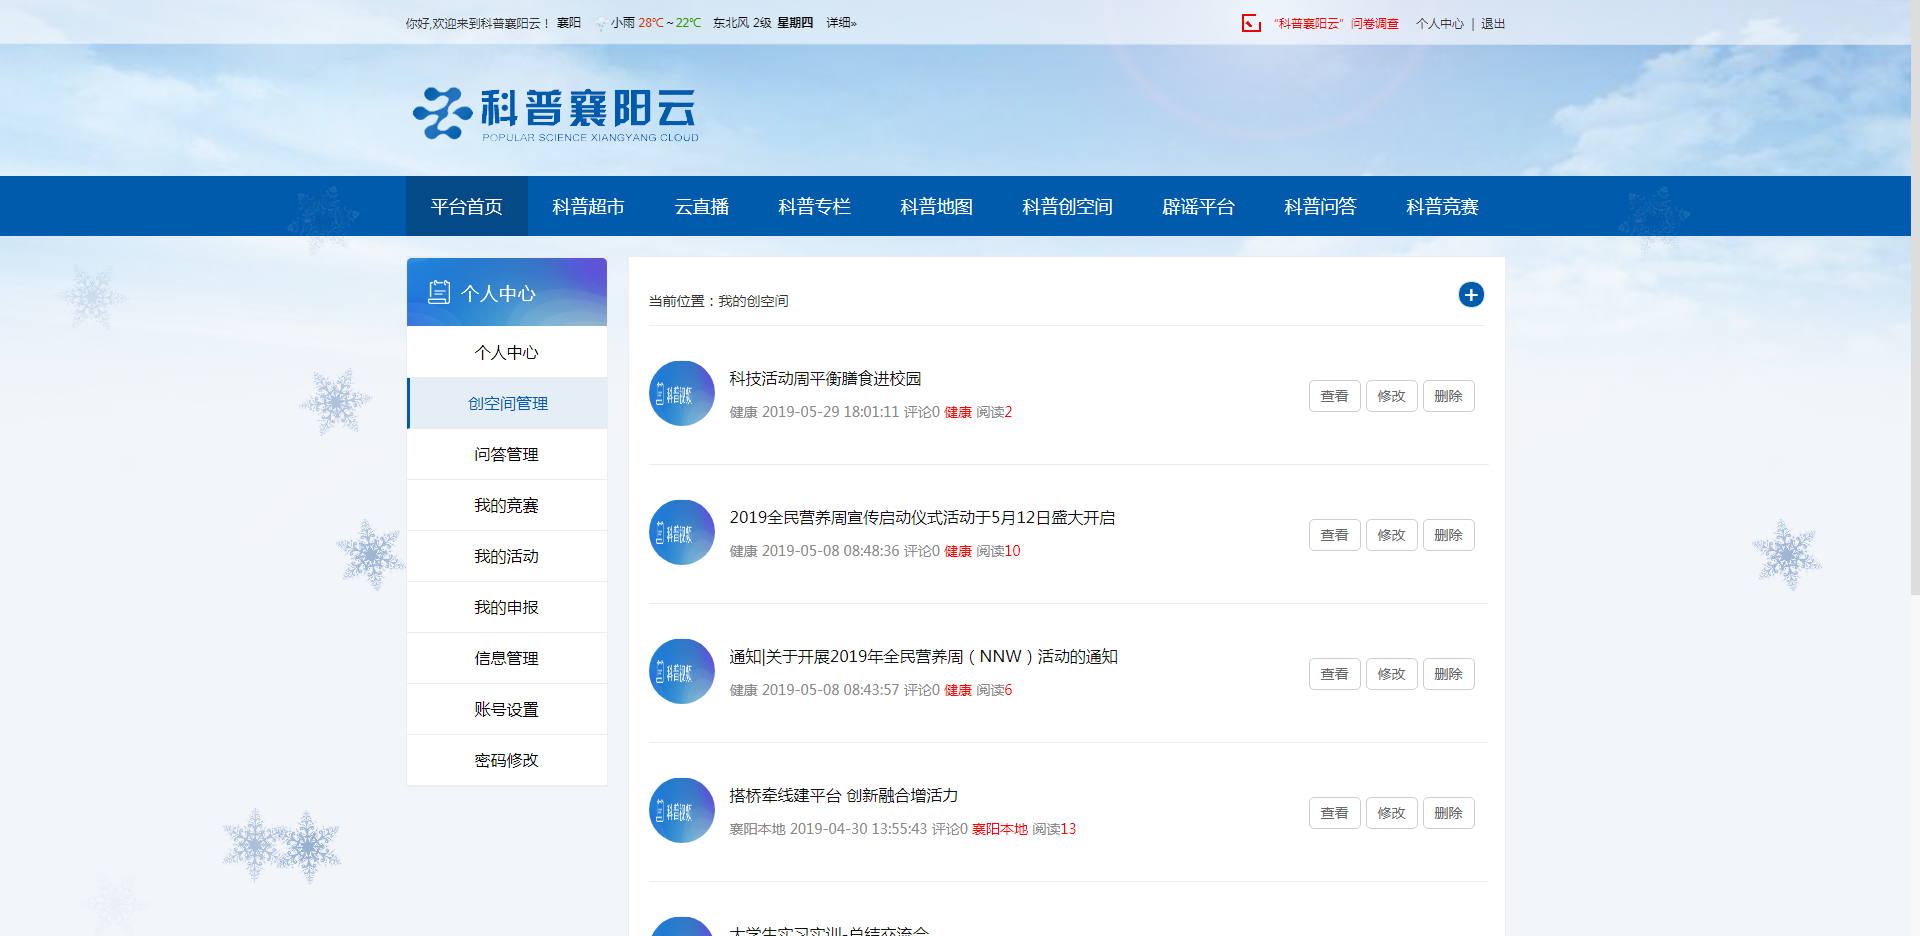Click the red survey questionnaire icon
Viewport: 1920px width, 936px height.
pyautogui.click(x=1251, y=23)
